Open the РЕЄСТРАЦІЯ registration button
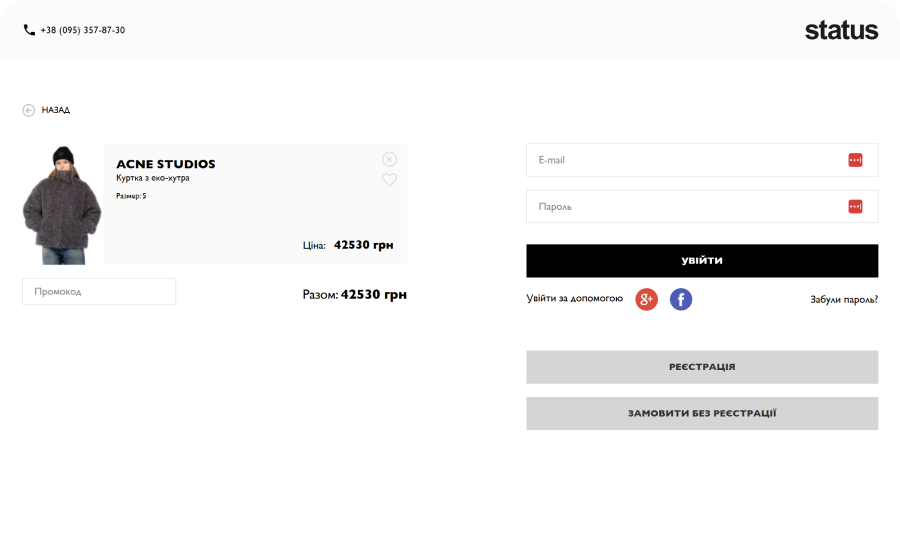Screen dimensions: 900x543 click(702, 367)
